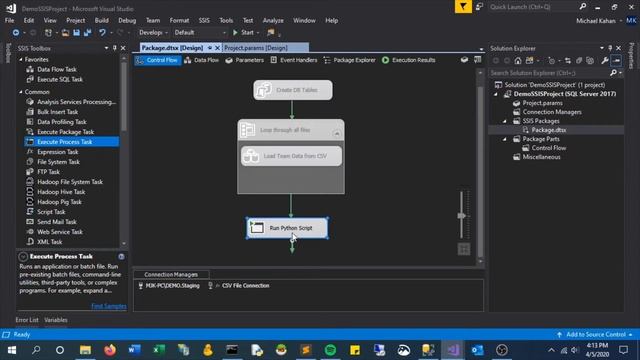The width and height of the screenshot is (640, 360).
Task: Open the Debug menu
Action: [x=127, y=20]
